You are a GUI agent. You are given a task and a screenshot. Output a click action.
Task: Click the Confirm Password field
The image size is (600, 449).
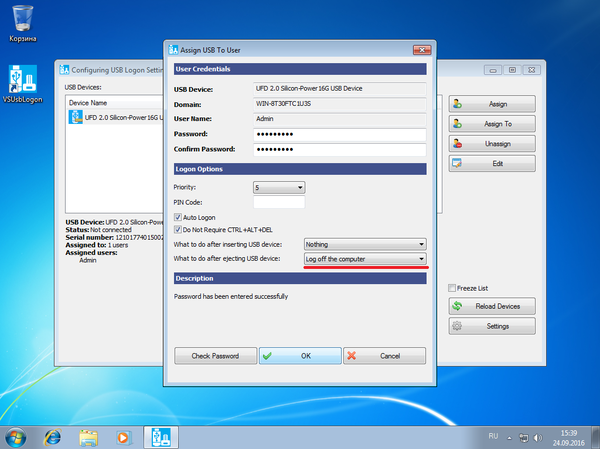point(340,149)
